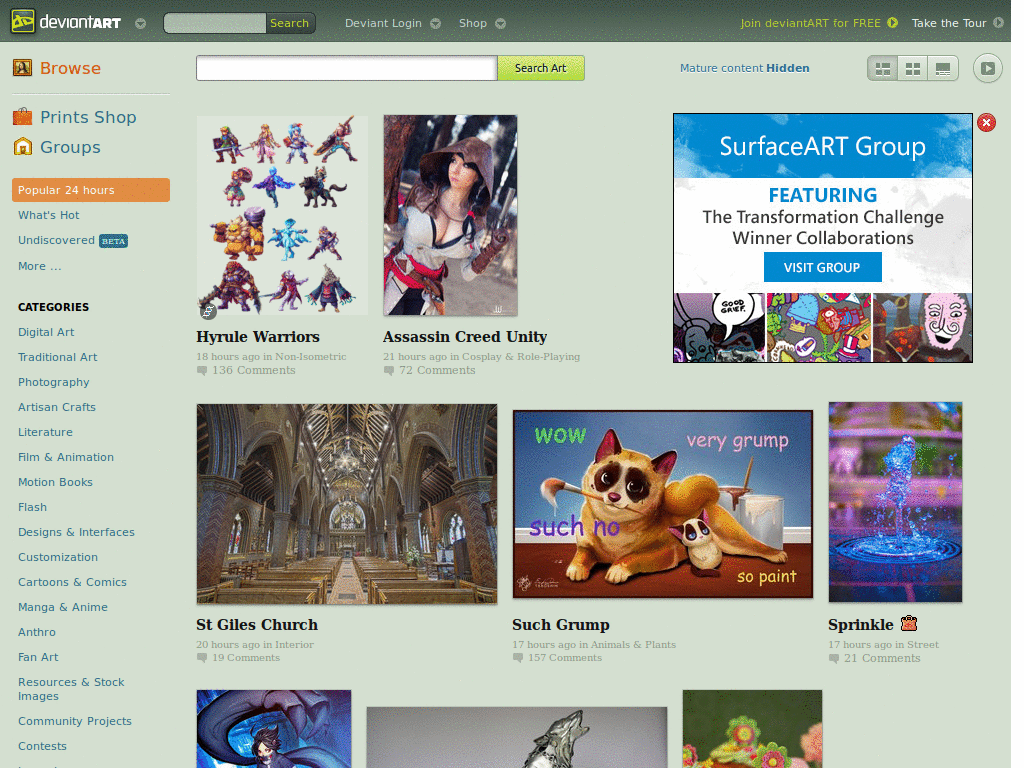Open the Browse heading link

point(71,68)
